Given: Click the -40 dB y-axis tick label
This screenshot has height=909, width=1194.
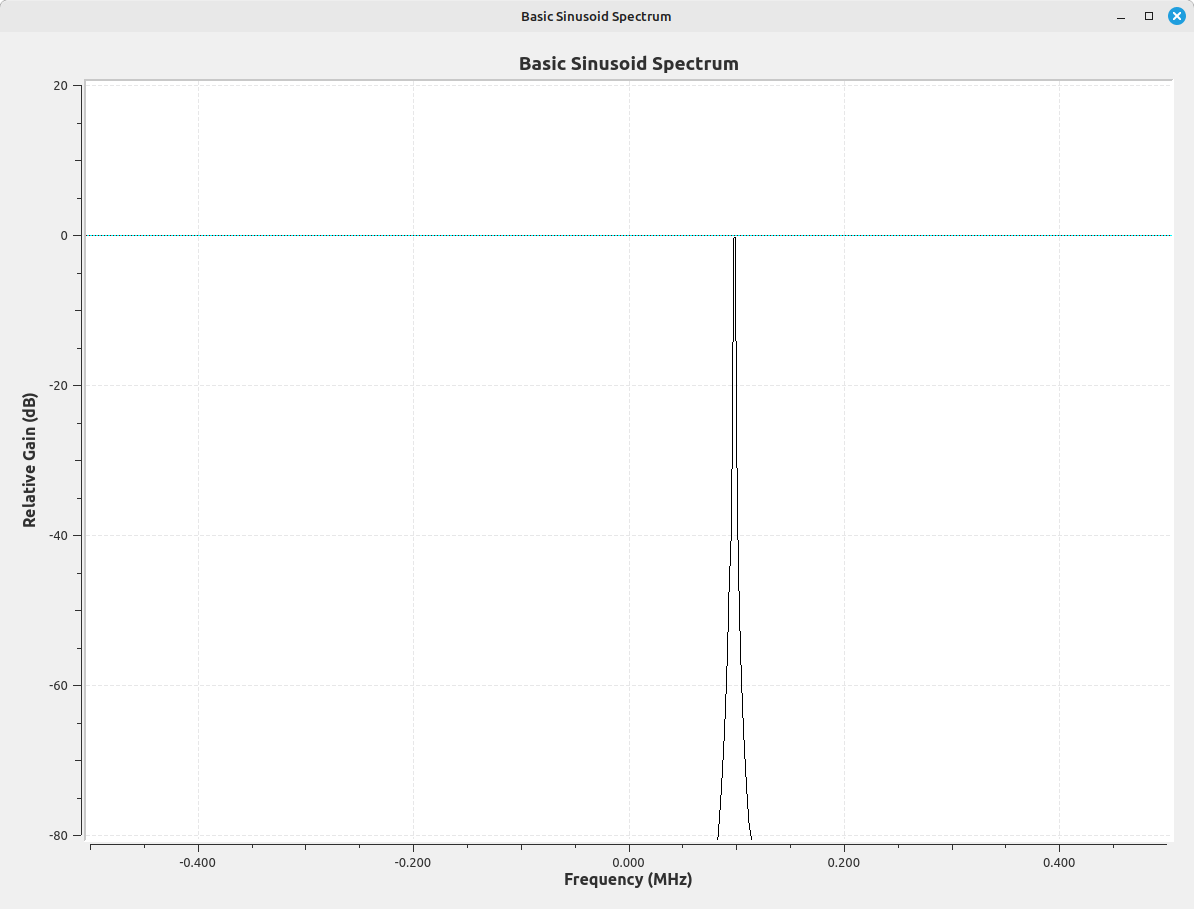Looking at the screenshot, I should tap(58, 536).
